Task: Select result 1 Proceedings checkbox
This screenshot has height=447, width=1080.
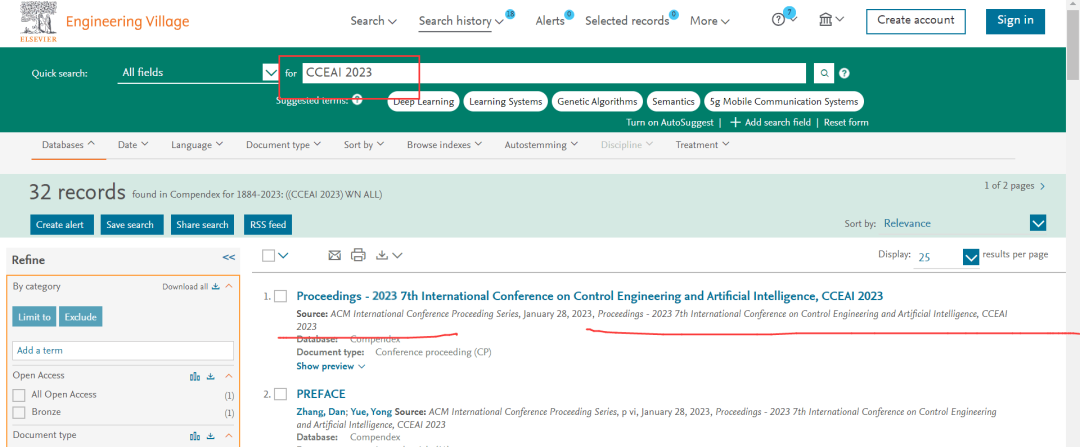Action: 280,296
